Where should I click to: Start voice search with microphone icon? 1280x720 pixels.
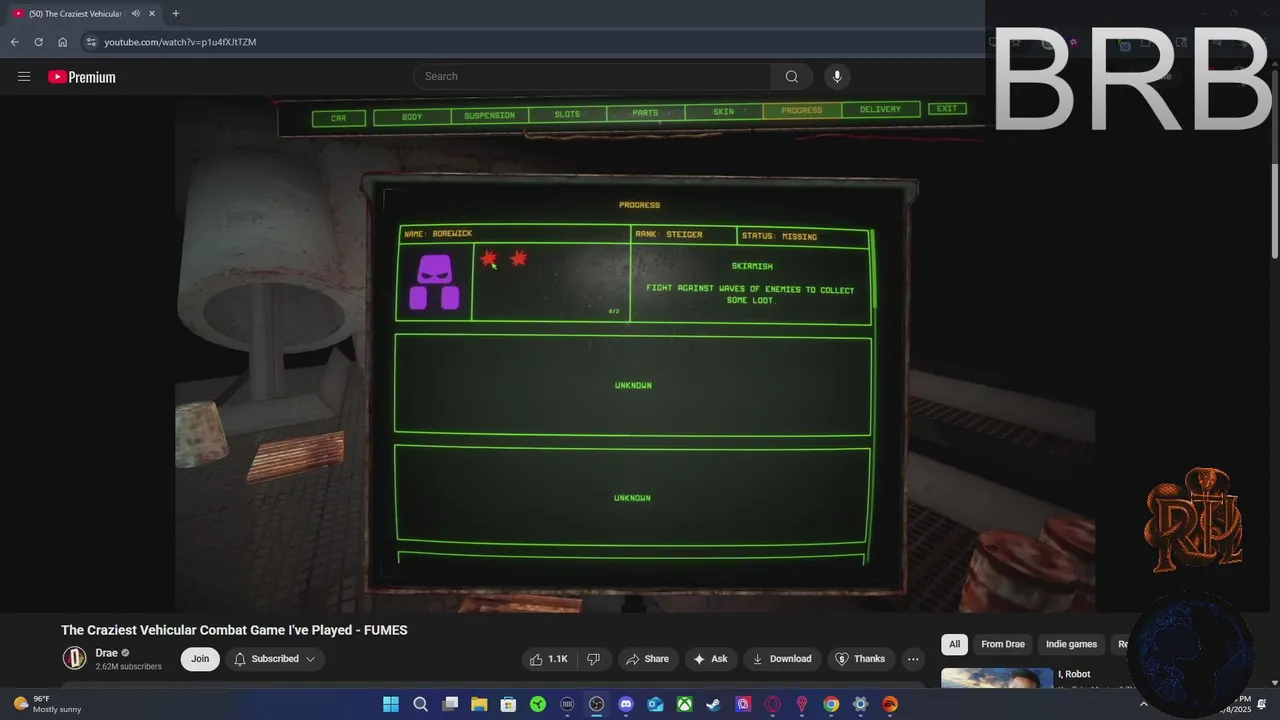click(x=837, y=77)
